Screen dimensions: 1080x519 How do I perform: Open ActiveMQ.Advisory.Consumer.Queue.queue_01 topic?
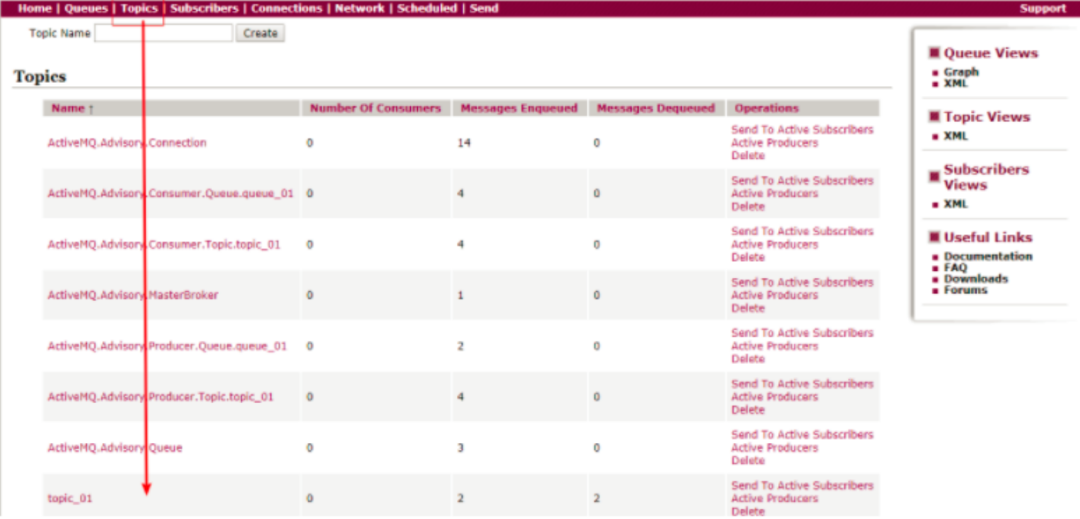(170, 193)
